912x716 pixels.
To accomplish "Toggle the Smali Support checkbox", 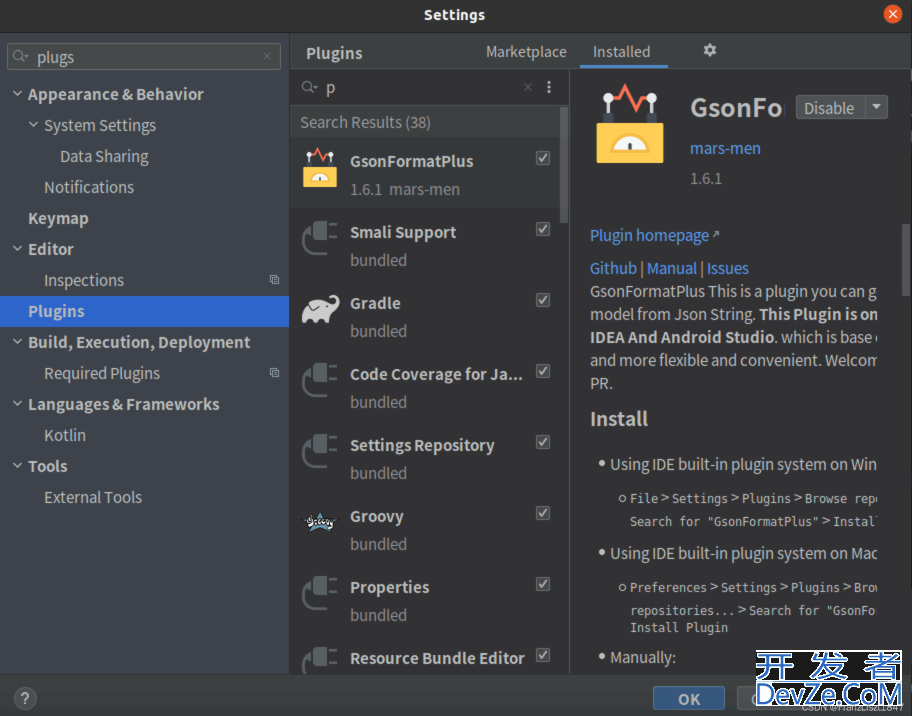I will 543,229.
